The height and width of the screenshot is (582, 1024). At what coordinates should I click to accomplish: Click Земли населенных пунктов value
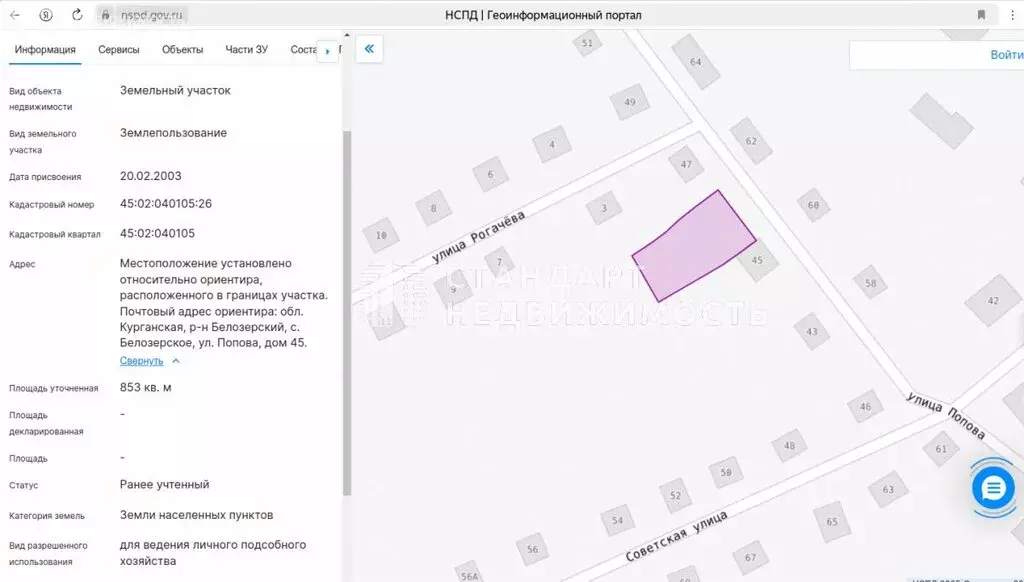(x=197, y=515)
